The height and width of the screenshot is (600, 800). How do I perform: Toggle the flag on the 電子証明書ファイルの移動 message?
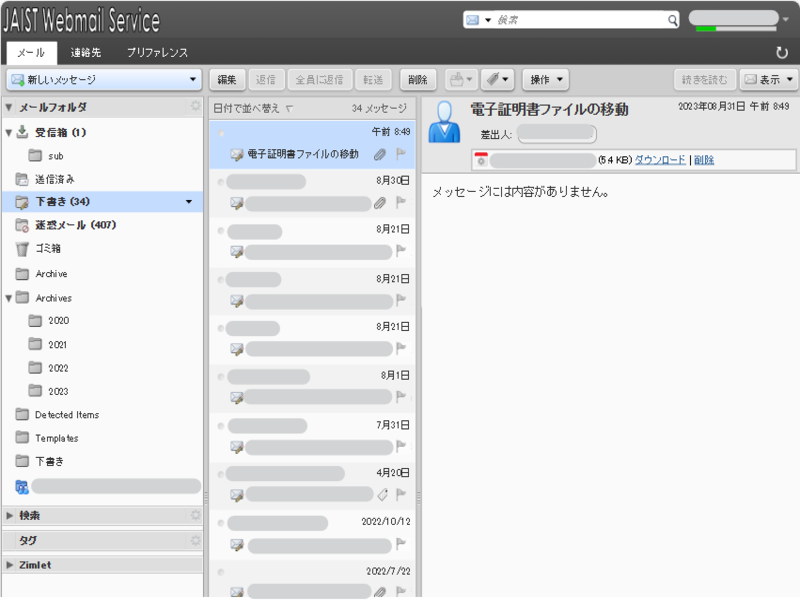[400, 154]
